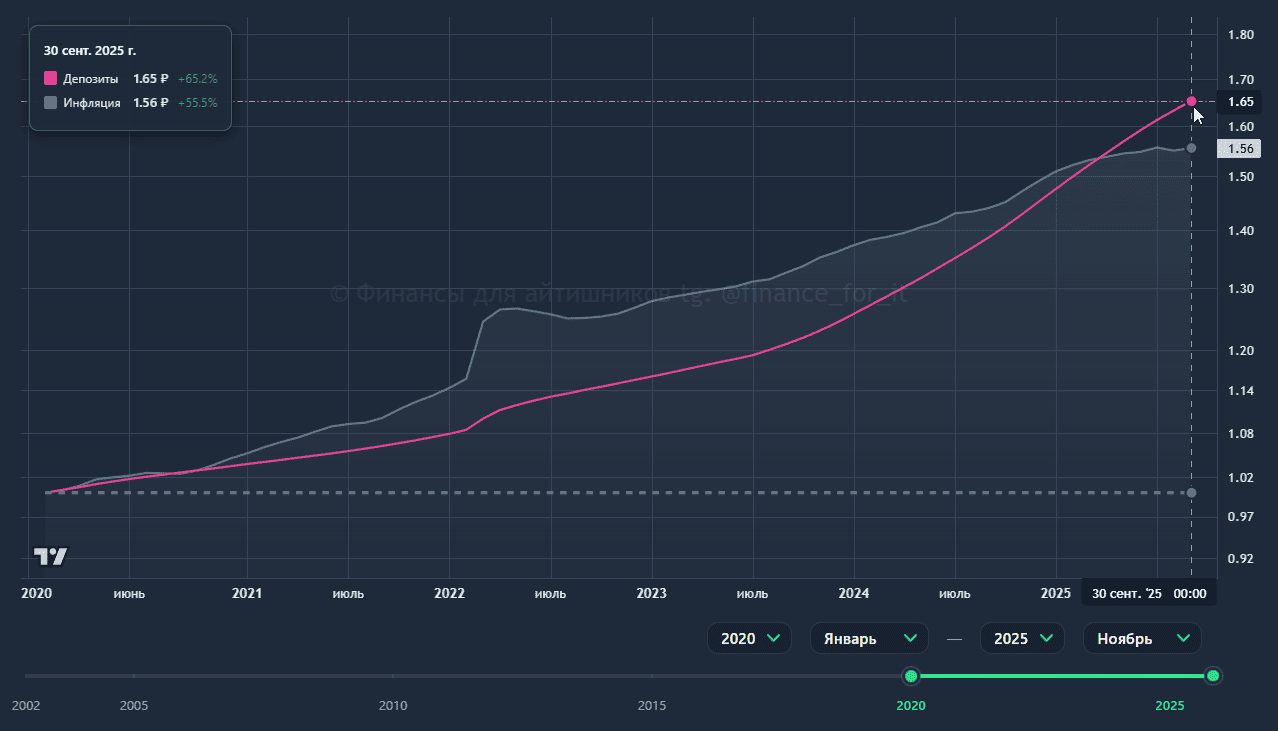Viewport: 1278px width, 731px height.
Task: Click the gray Инфляция legend swatch
Action: [x=51, y=102]
